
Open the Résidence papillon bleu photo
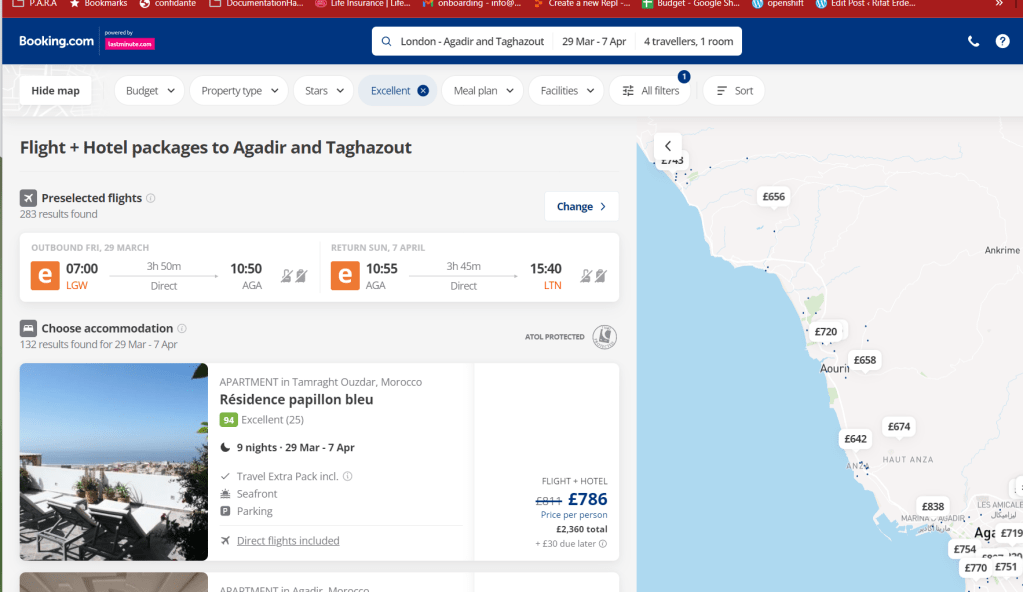tap(114, 461)
